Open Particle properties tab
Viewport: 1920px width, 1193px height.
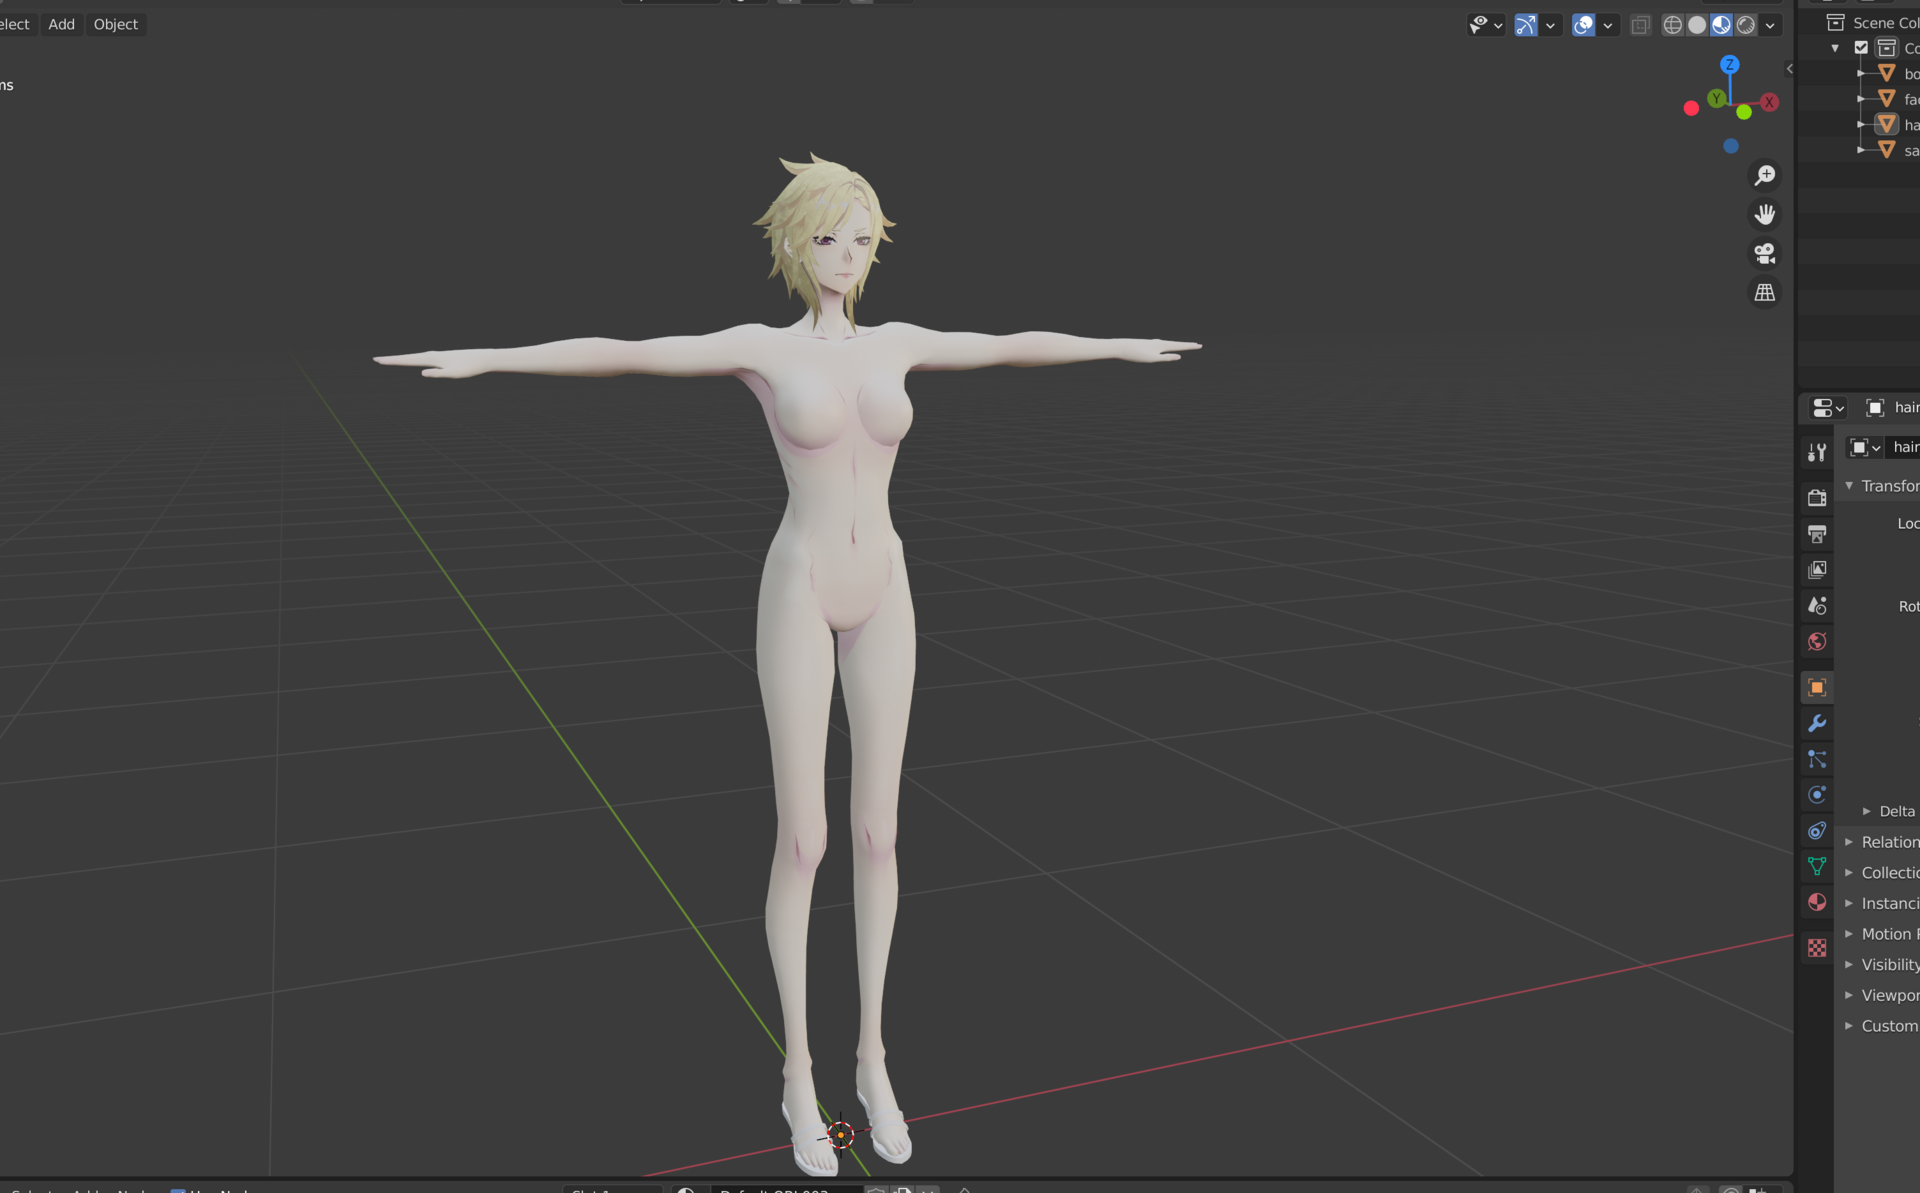pyautogui.click(x=1817, y=759)
